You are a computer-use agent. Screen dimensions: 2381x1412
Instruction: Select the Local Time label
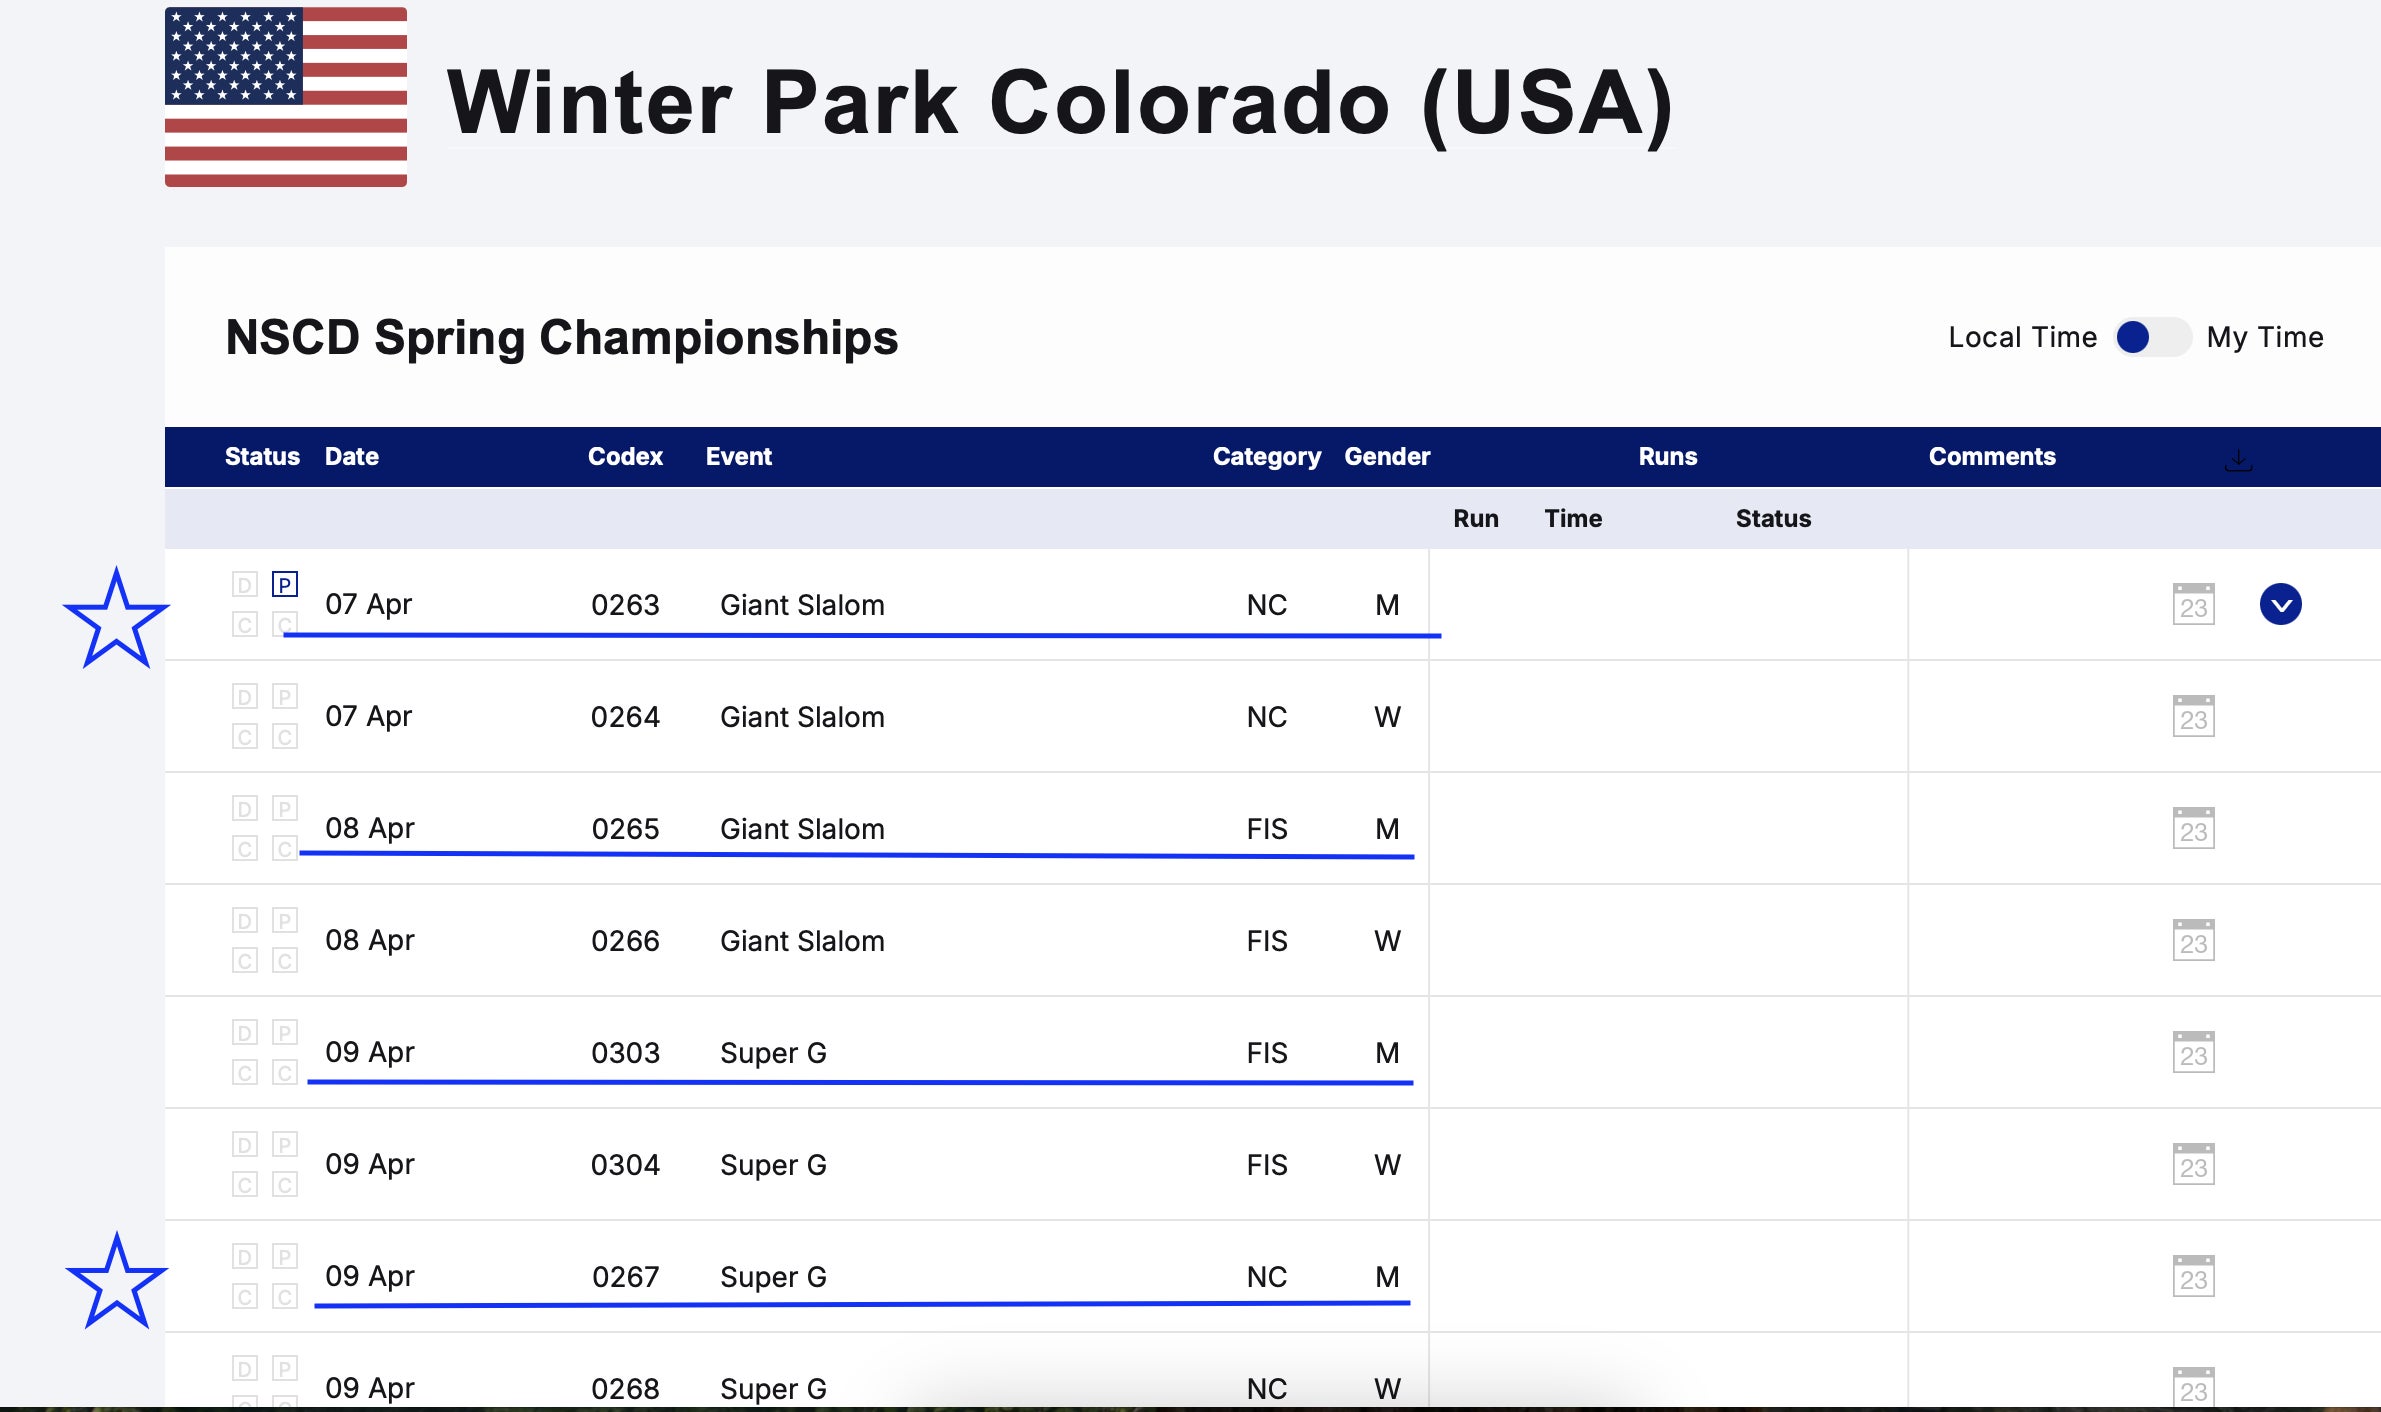tap(2022, 338)
